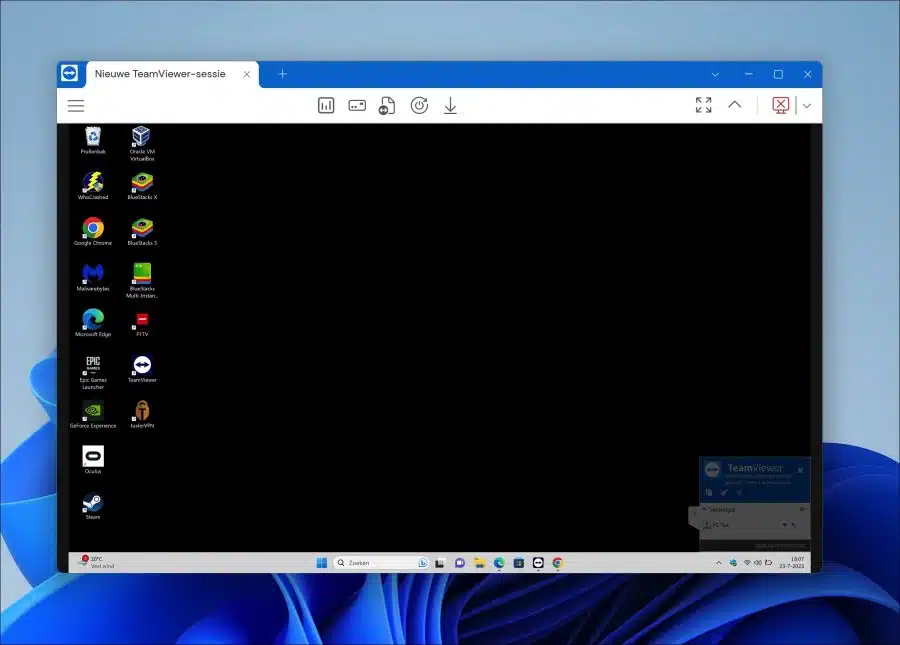Open Microsoft Store on the remote taskbar
Image resolution: width=900 pixels, height=645 pixels.
pyautogui.click(x=518, y=563)
